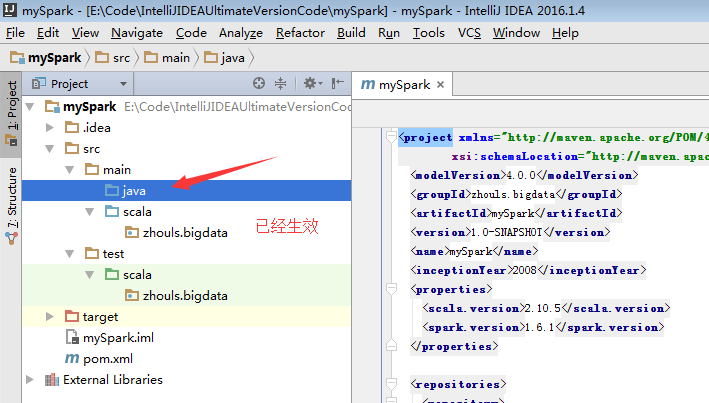
Task: Select zhouls.bigdata package under main scala
Action: click(176, 232)
